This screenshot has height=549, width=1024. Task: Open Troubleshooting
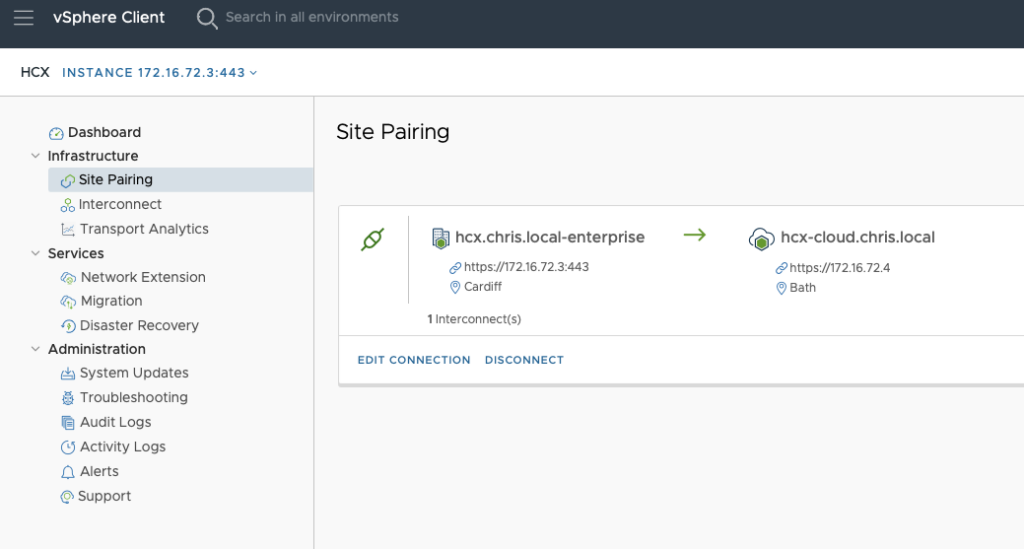[133, 398]
